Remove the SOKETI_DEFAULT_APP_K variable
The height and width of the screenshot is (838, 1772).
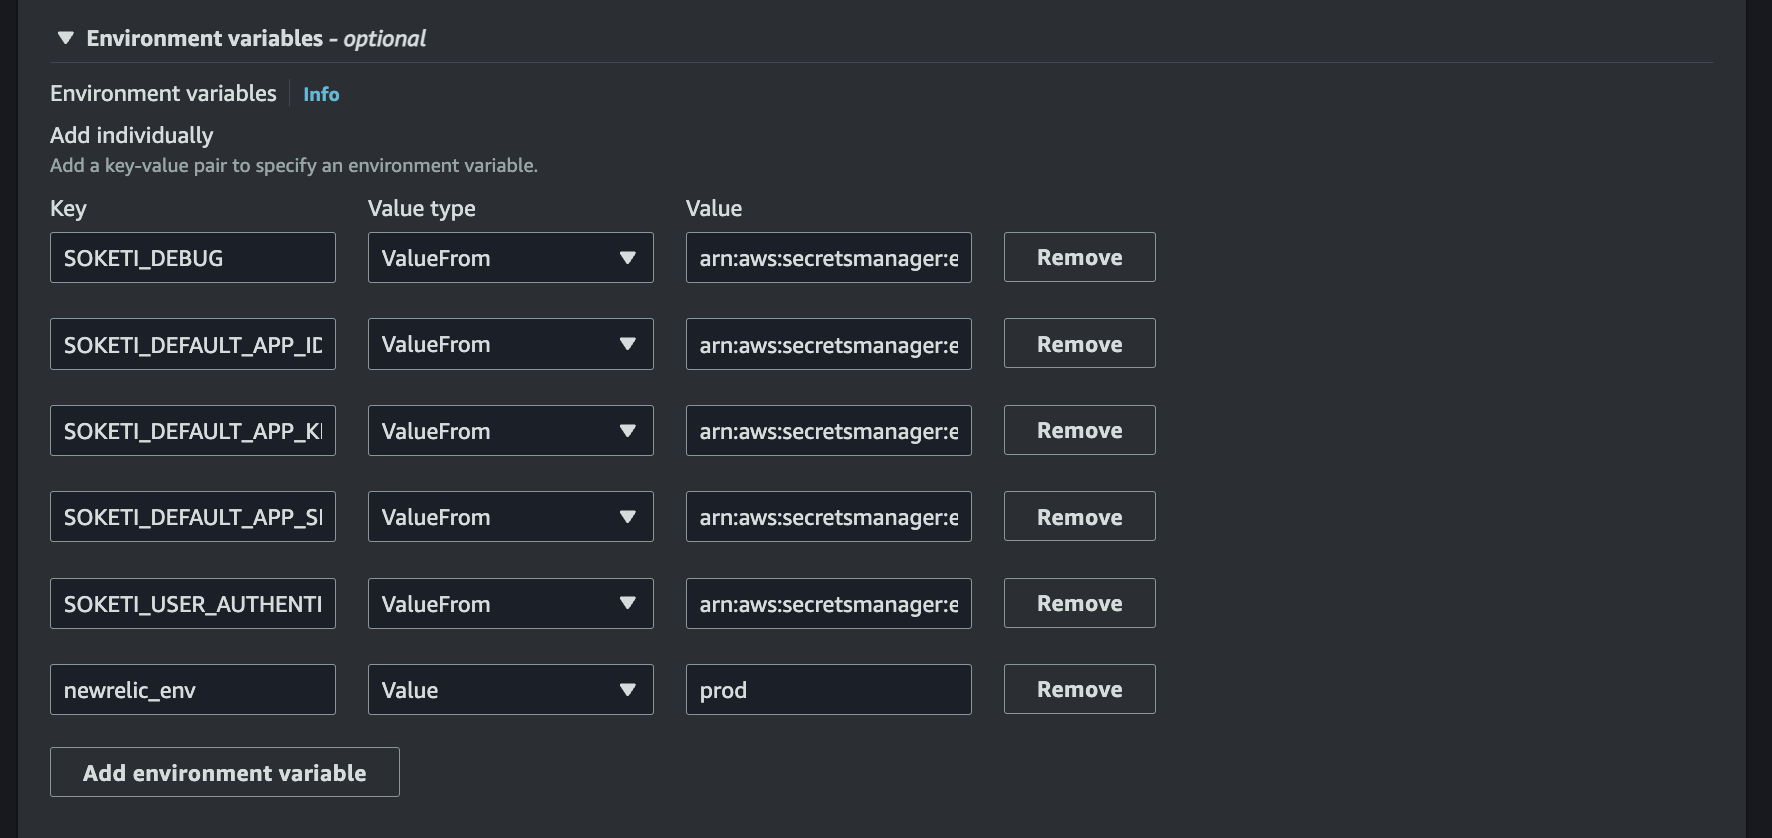point(1080,430)
